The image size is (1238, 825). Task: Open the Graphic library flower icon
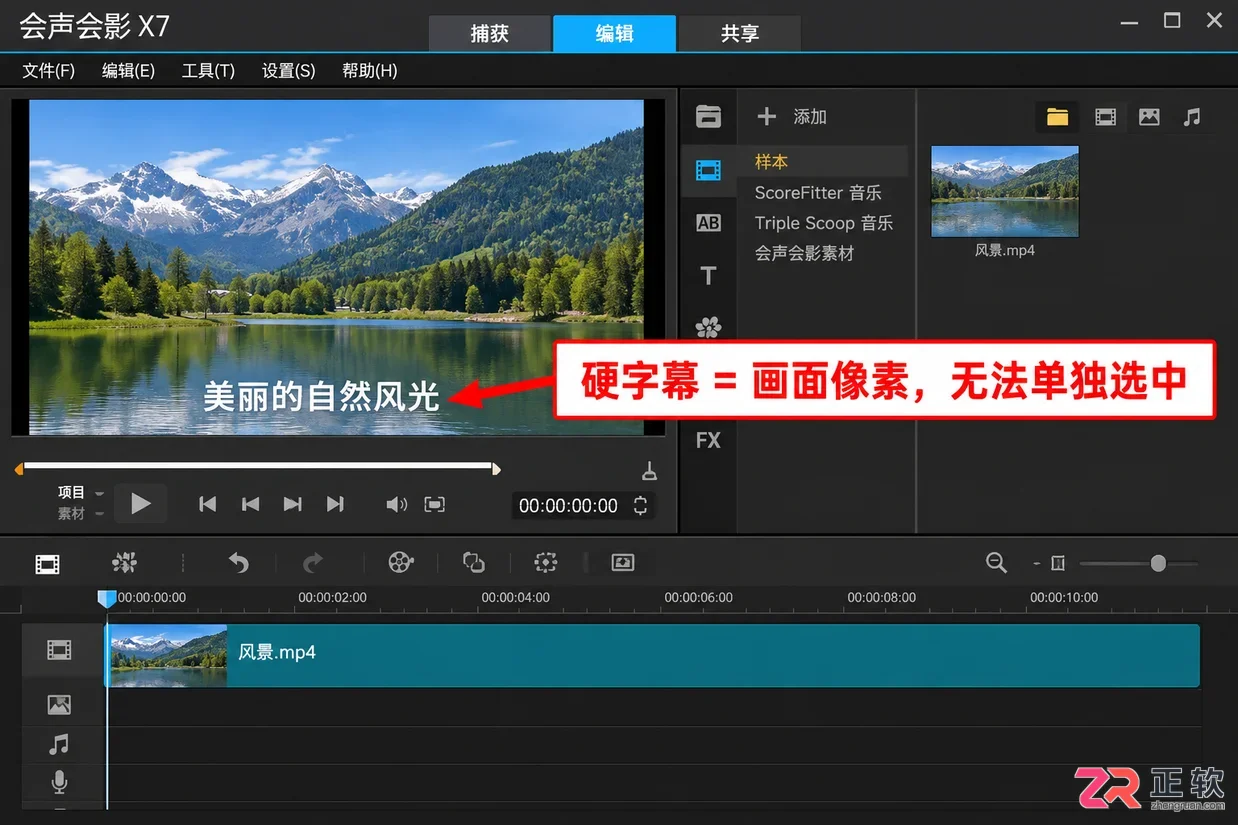tap(708, 327)
